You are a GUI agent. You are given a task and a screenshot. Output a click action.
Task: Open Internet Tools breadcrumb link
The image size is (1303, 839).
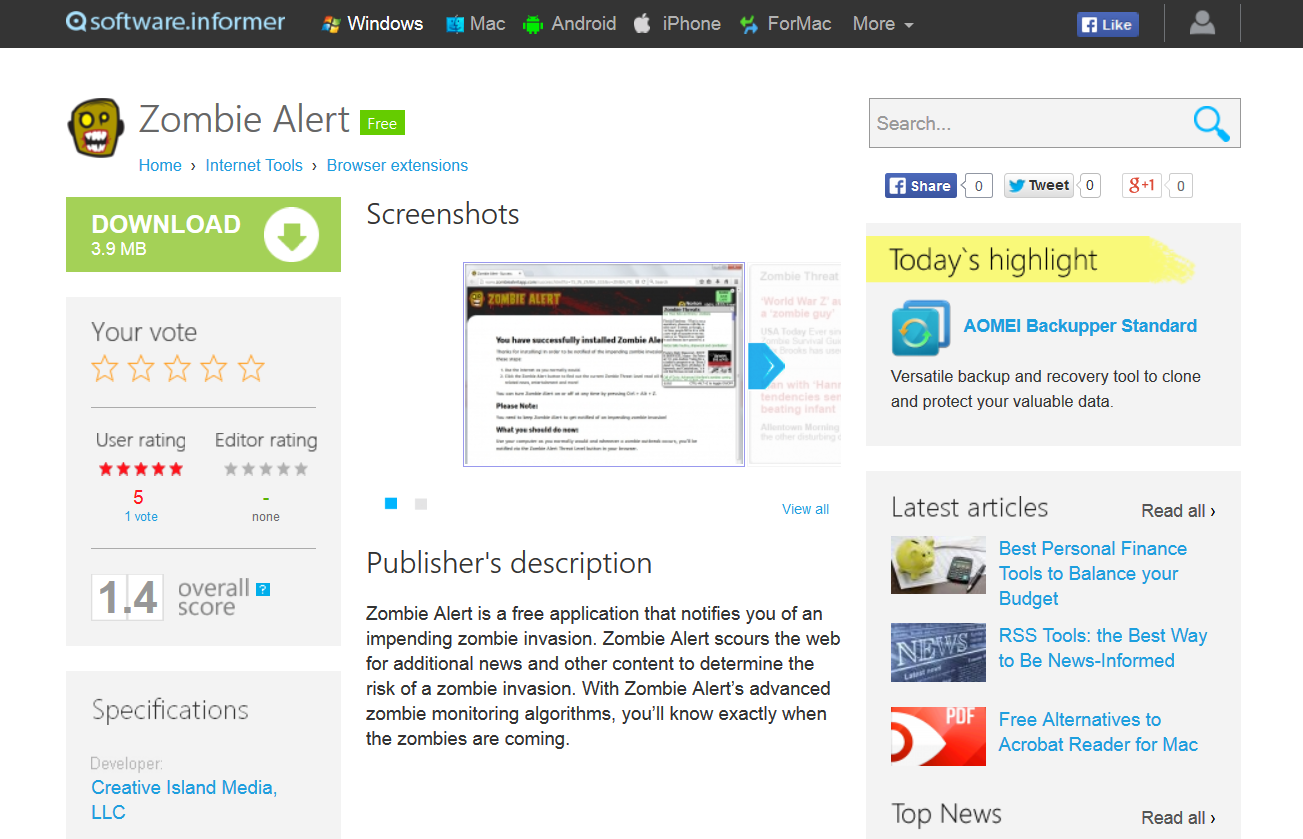pyautogui.click(x=254, y=166)
